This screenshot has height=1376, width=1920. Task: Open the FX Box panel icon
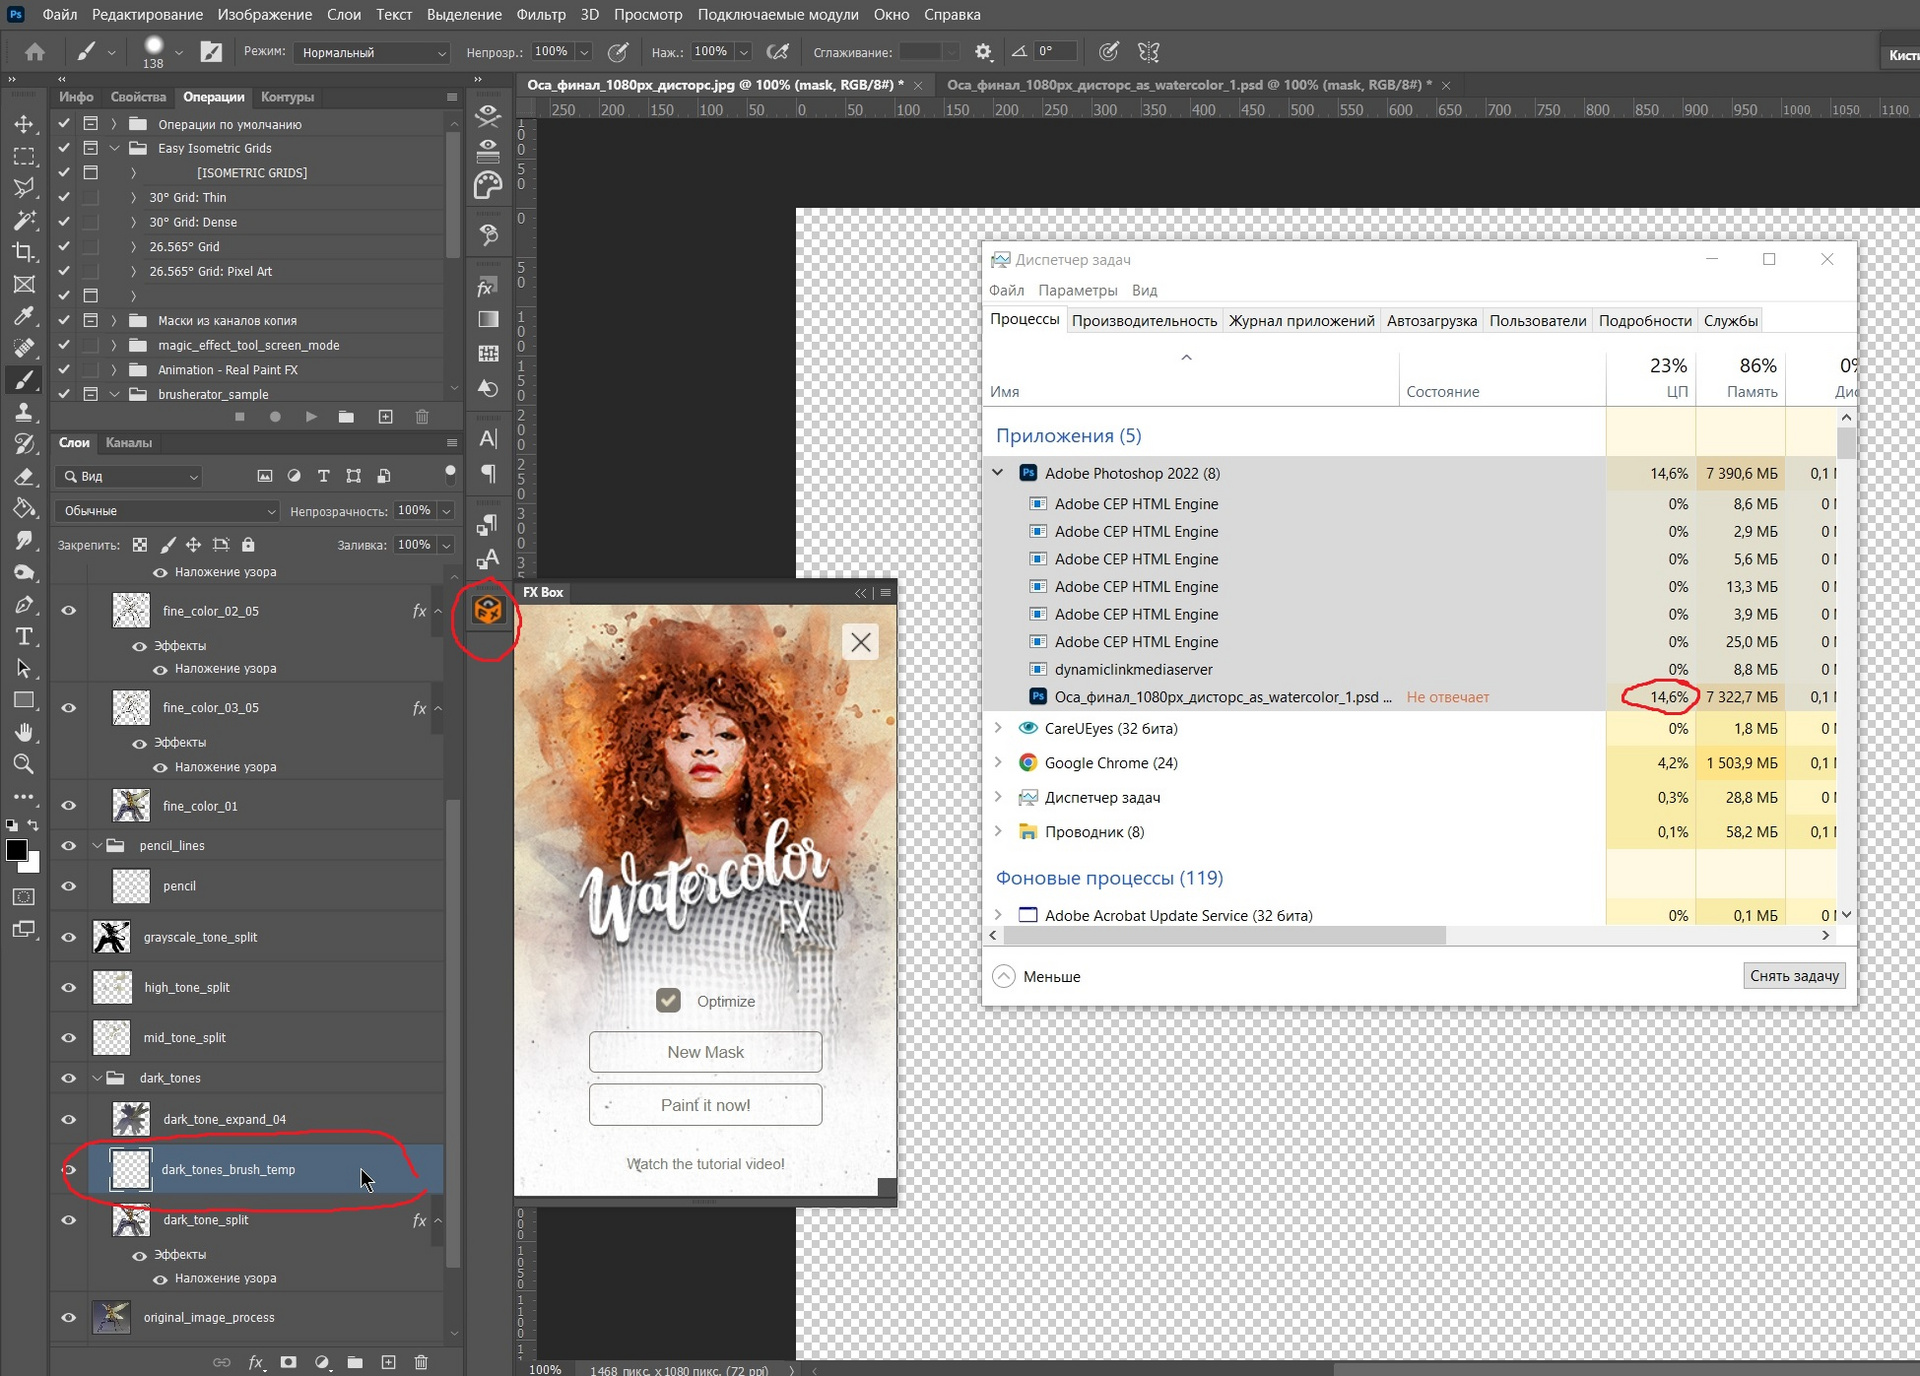point(488,610)
